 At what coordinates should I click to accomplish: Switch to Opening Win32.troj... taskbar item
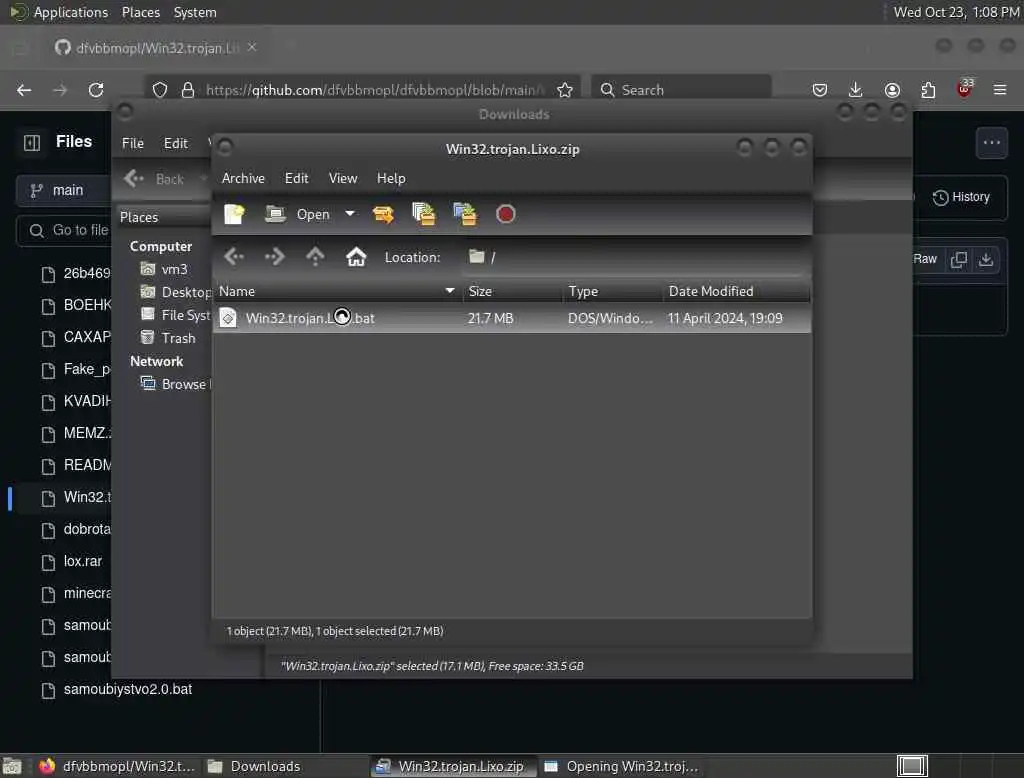point(622,766)
